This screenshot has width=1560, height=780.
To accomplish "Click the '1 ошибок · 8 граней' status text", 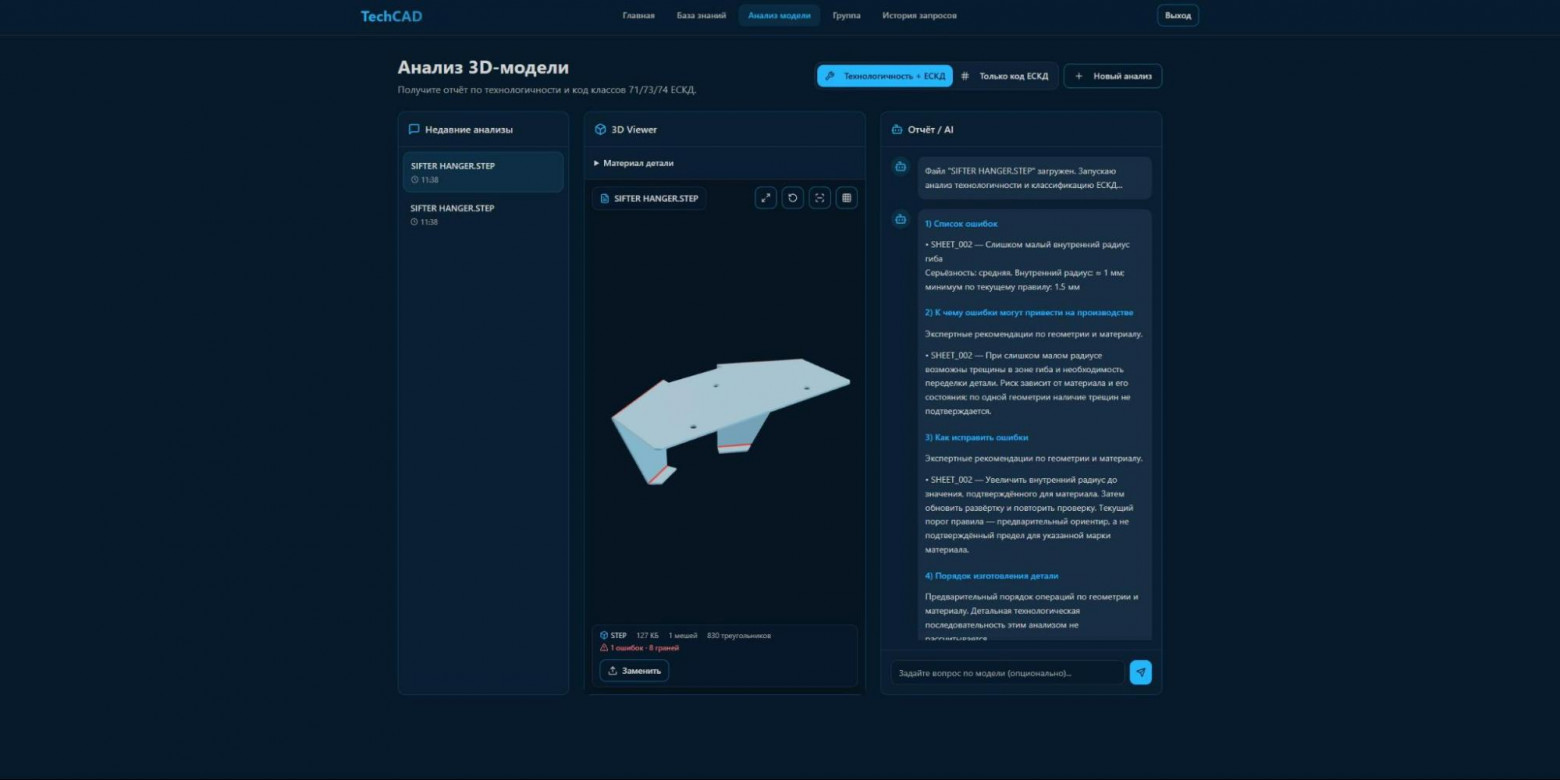I will click(644, 648).
